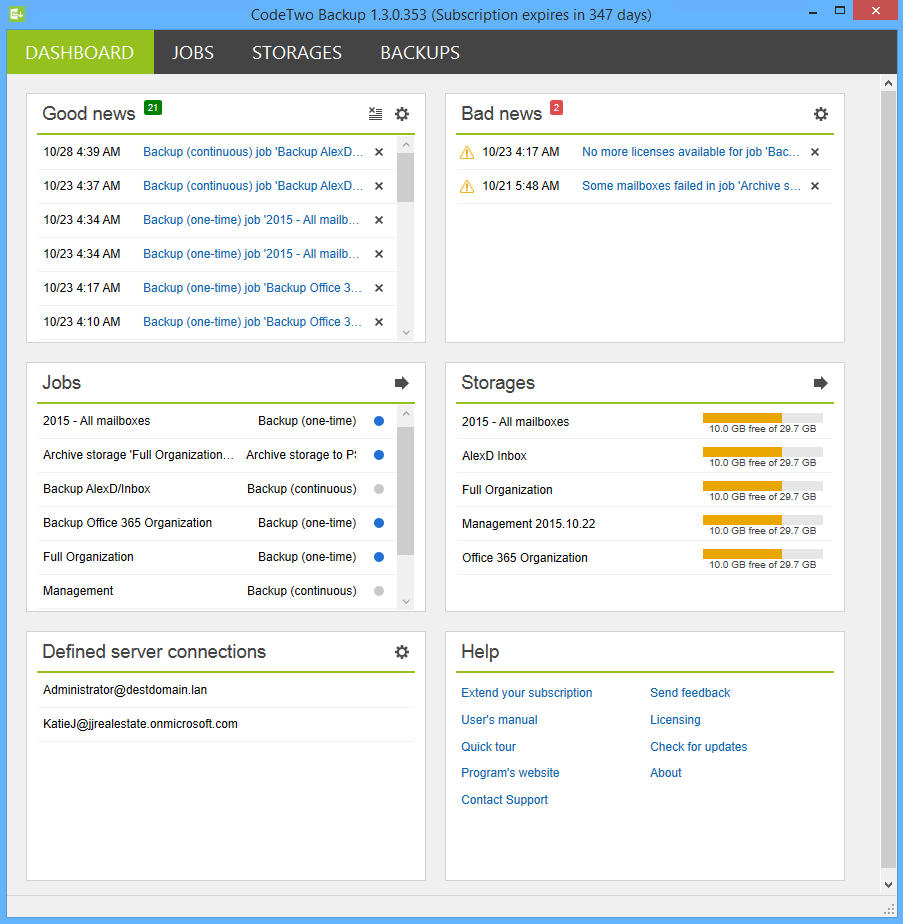Go to Storages via panel arrow icon
Screen dimensions: 903x924
click(x=820, y=383)
